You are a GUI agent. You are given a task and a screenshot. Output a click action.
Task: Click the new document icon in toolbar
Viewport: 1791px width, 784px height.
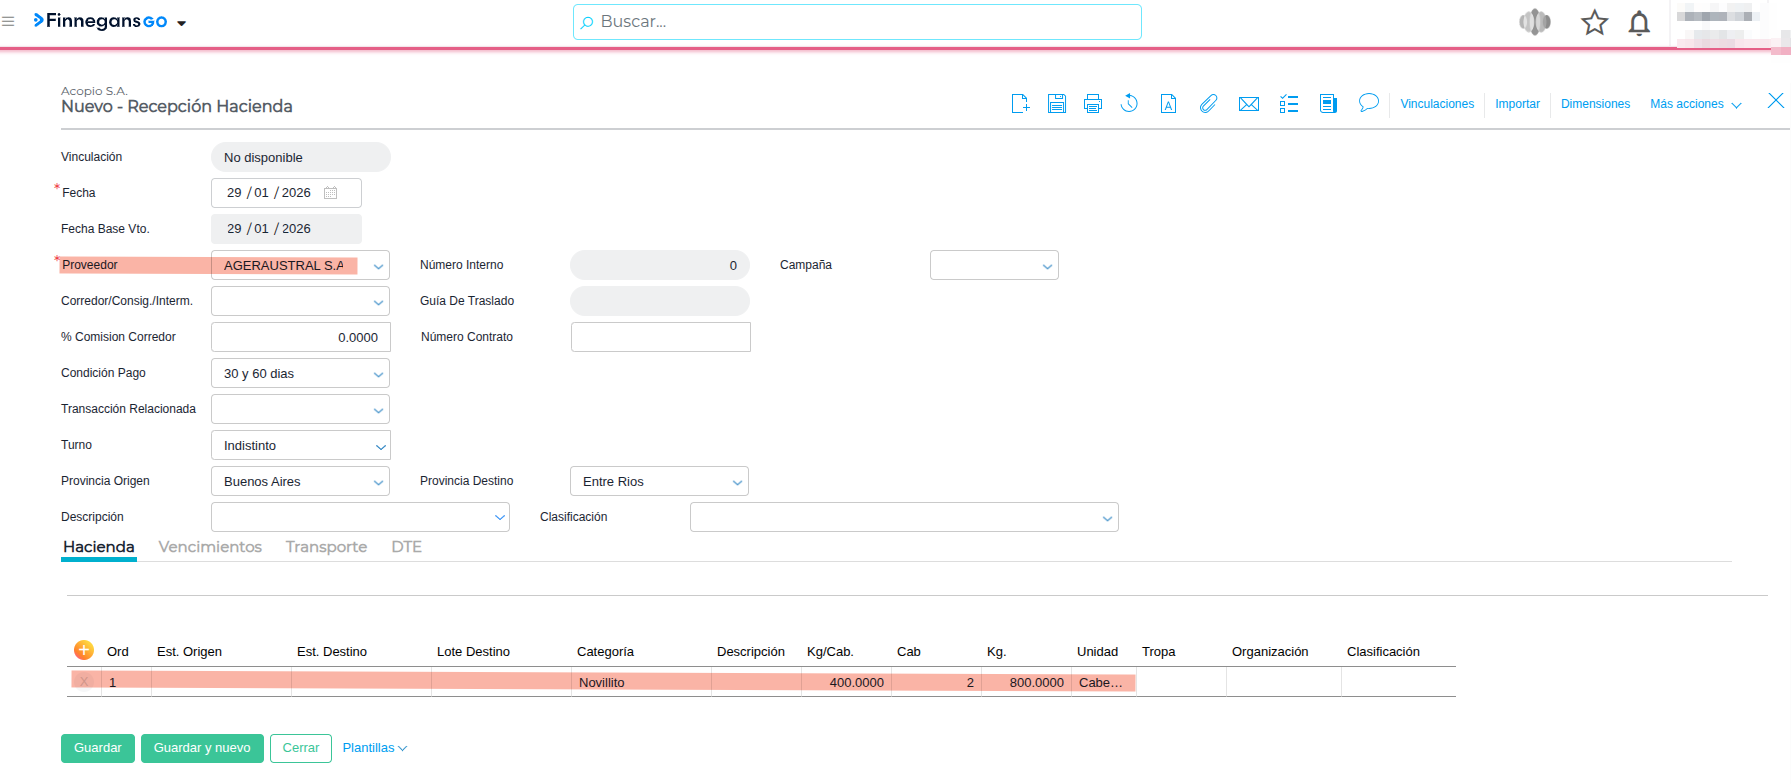click(1020, 104)
